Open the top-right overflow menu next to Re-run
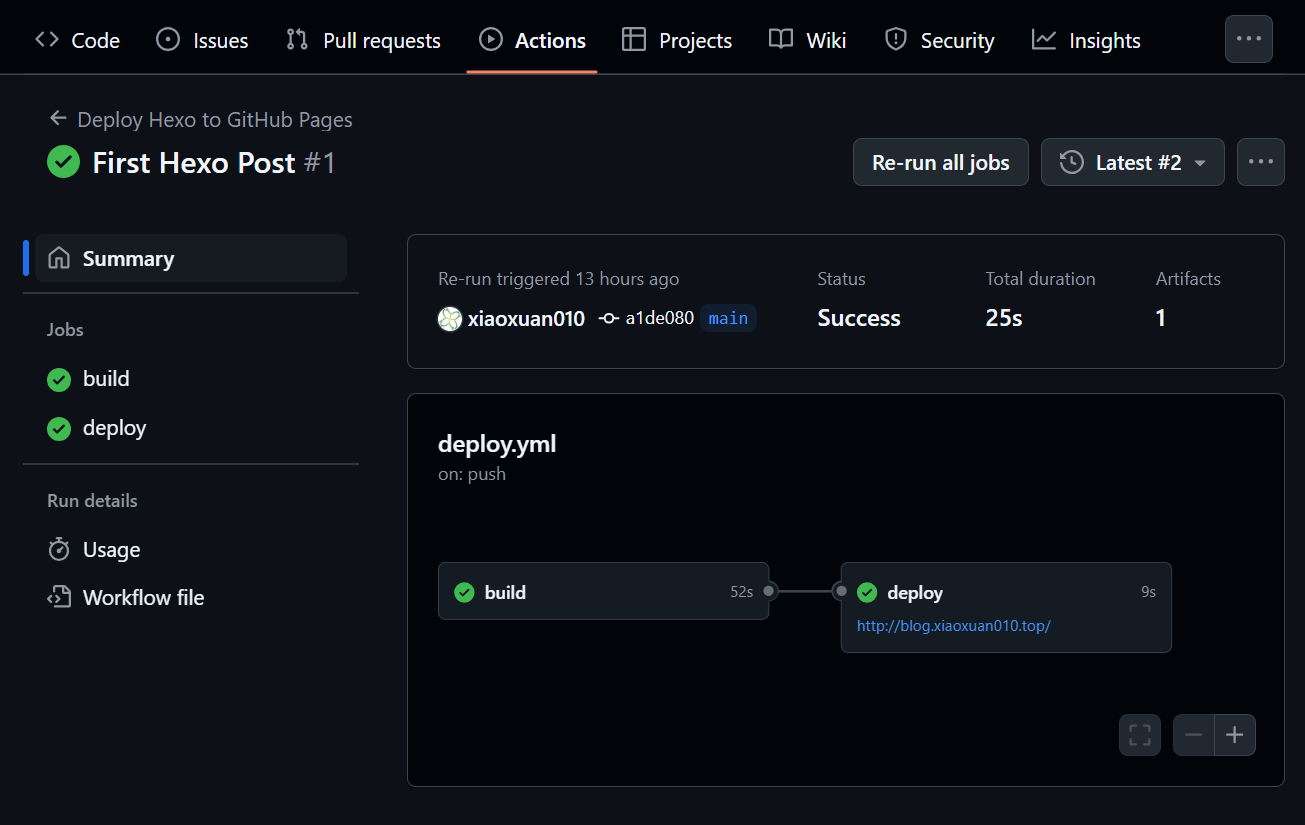The width and height of the screenshot is (1305, 825). pos(1260,161)
